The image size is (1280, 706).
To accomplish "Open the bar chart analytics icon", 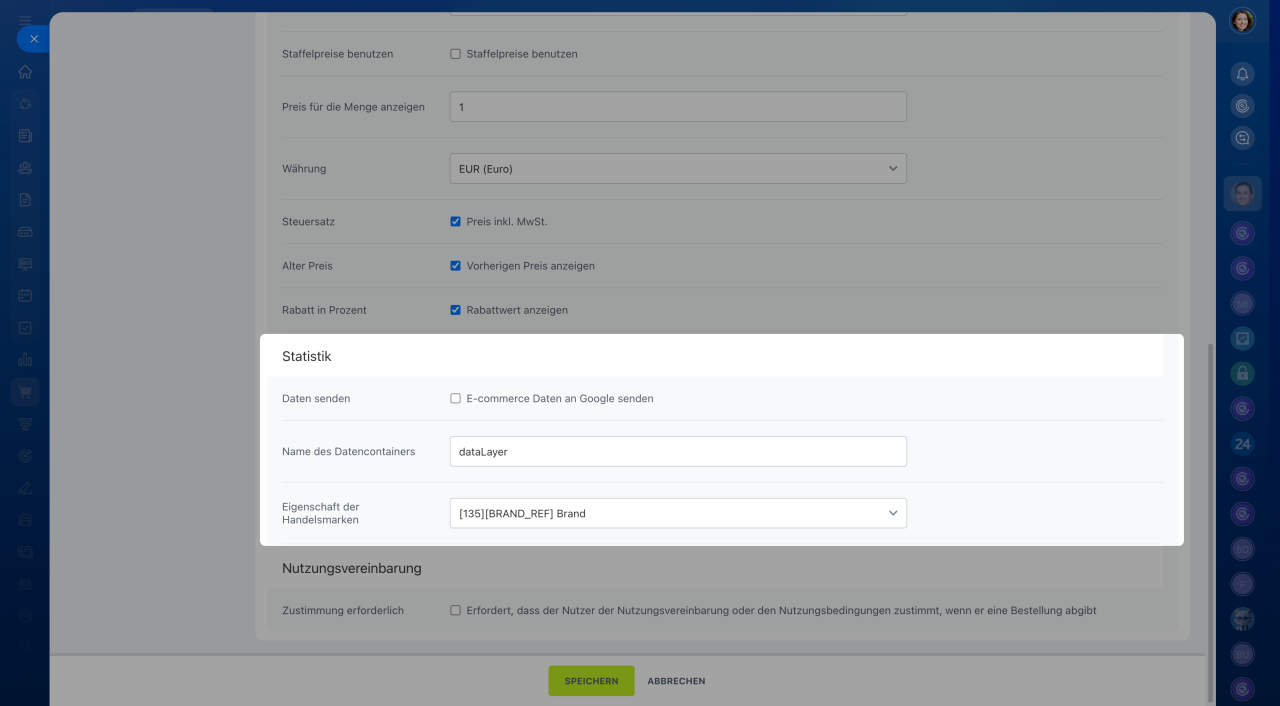I will click(25, 360).
